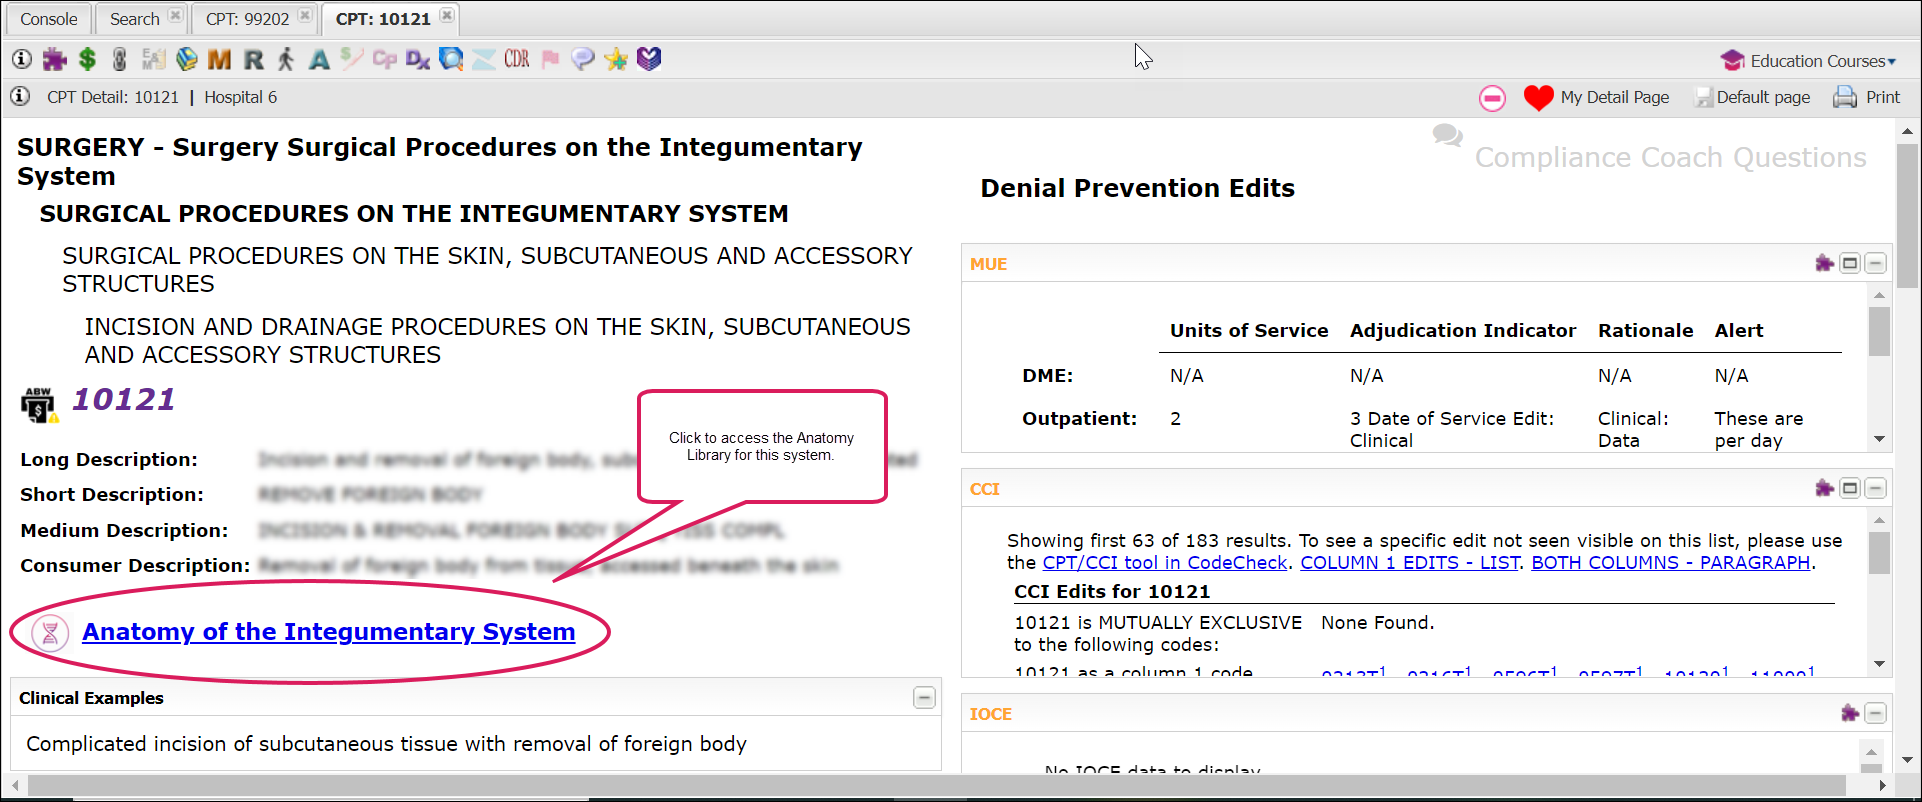Switch to the Search tab
Image resolution: width=1922 pixels, height=802 pixels.
[134, 19]
